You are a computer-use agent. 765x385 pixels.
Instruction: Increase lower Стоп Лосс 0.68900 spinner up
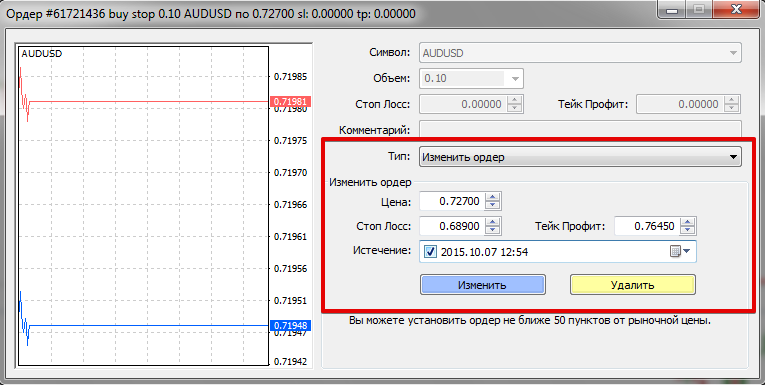point(493,222)
